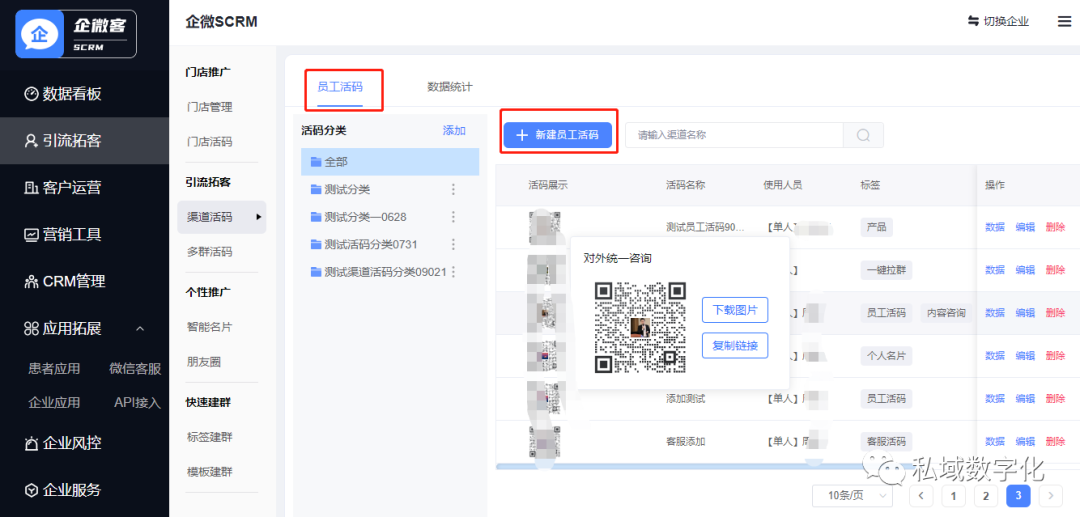The width and height of the screenshot is (1080, 517).
Task: Go to next page arrow
Action: click(1051, 496)
